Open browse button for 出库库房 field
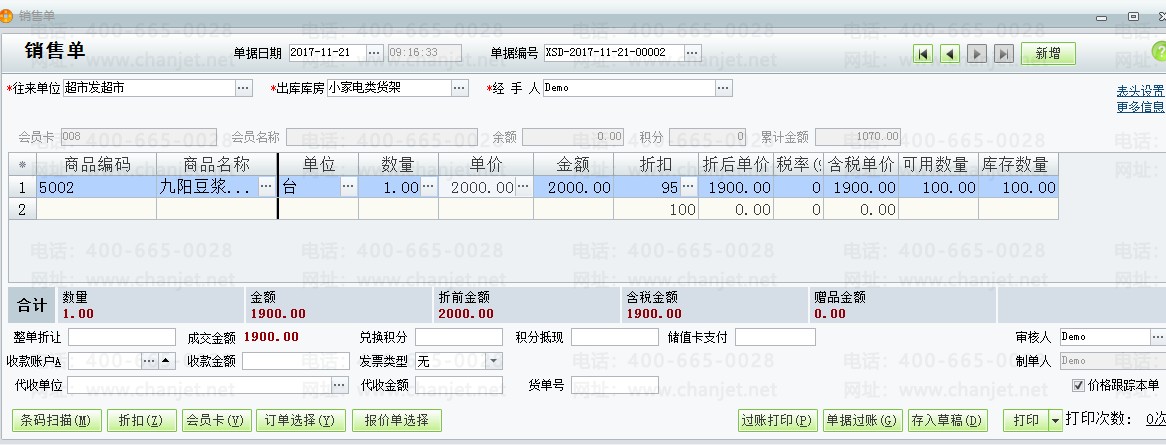The image size is (1166, 445). click(x=459, y=88)
